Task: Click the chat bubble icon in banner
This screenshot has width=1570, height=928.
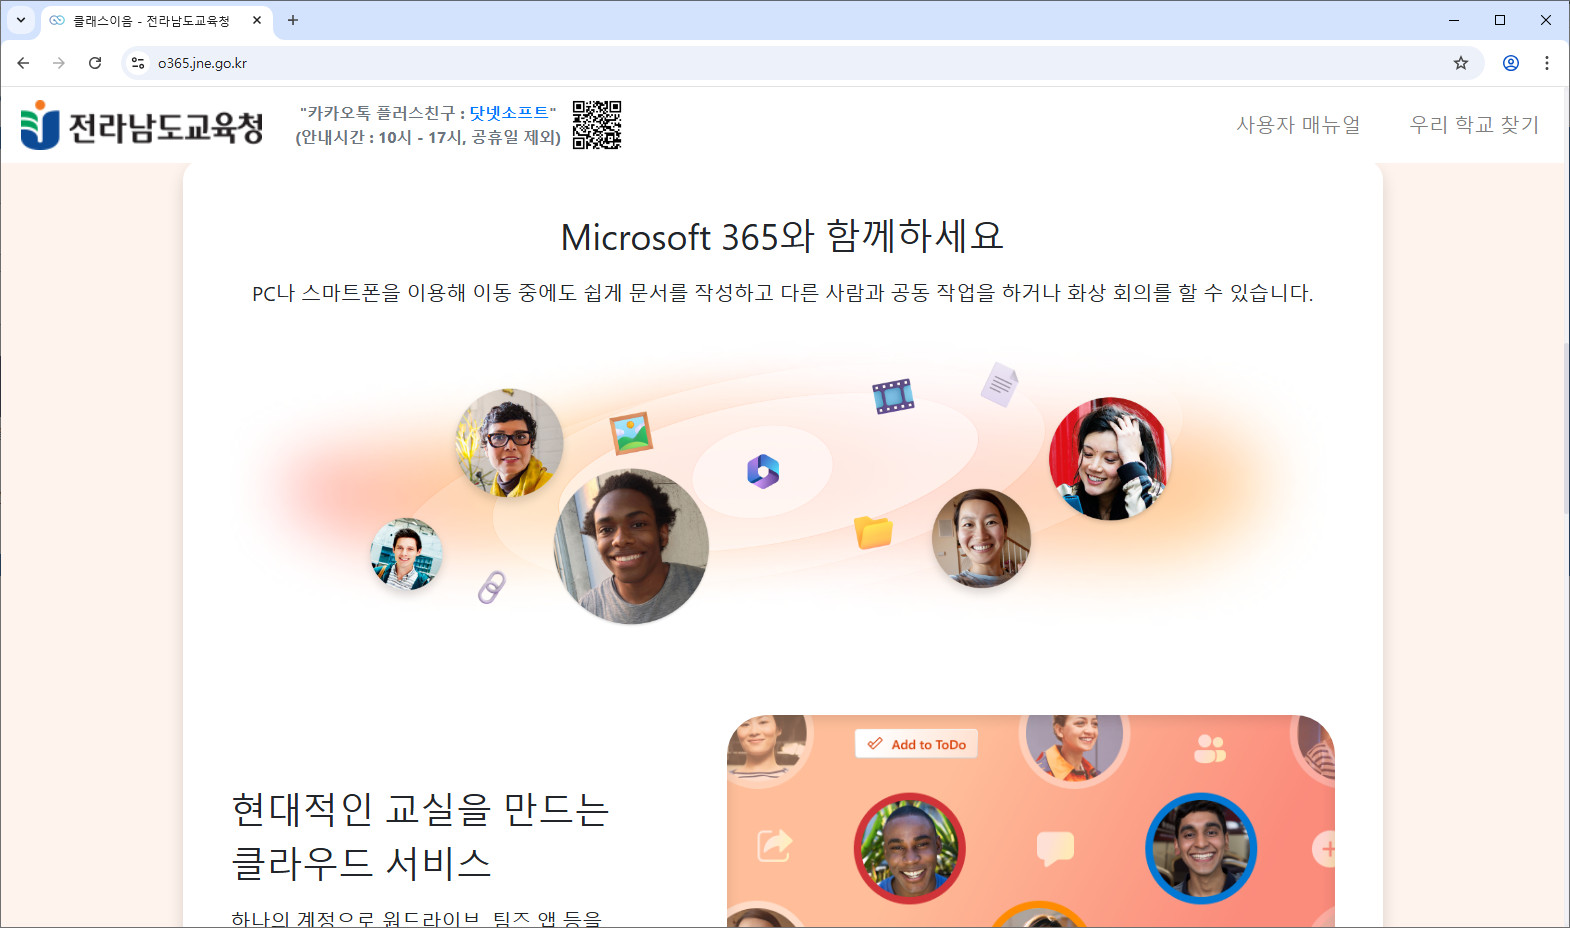Action: coord(1055,848)
